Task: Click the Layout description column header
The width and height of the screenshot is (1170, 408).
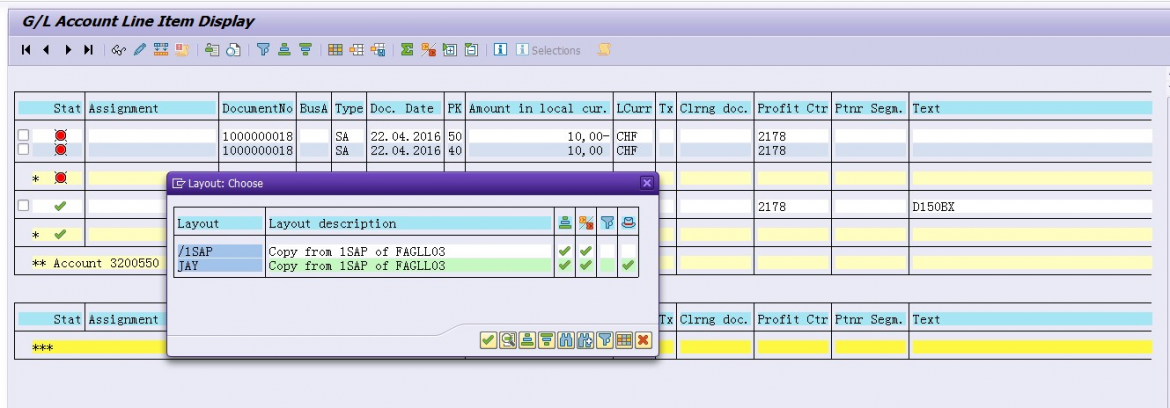Action: (x=409, y=223)
